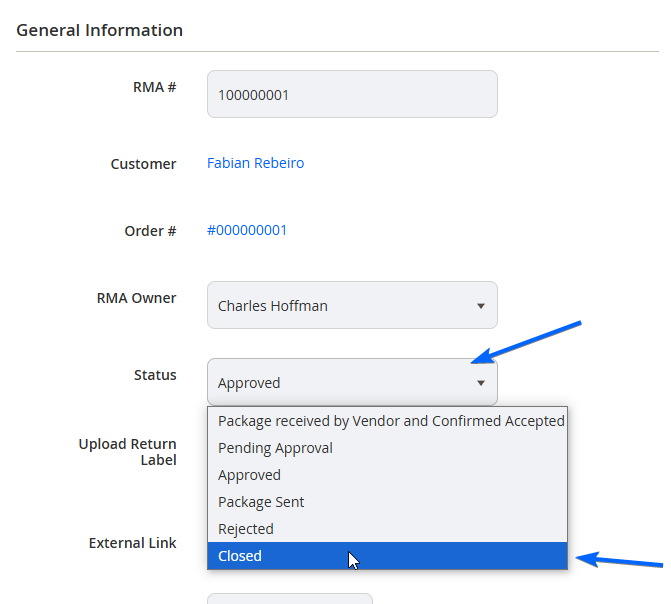The image size is (671, 604).
Task: Click the Status dropdown arrow icon
Action: click(x=481, y=383)
